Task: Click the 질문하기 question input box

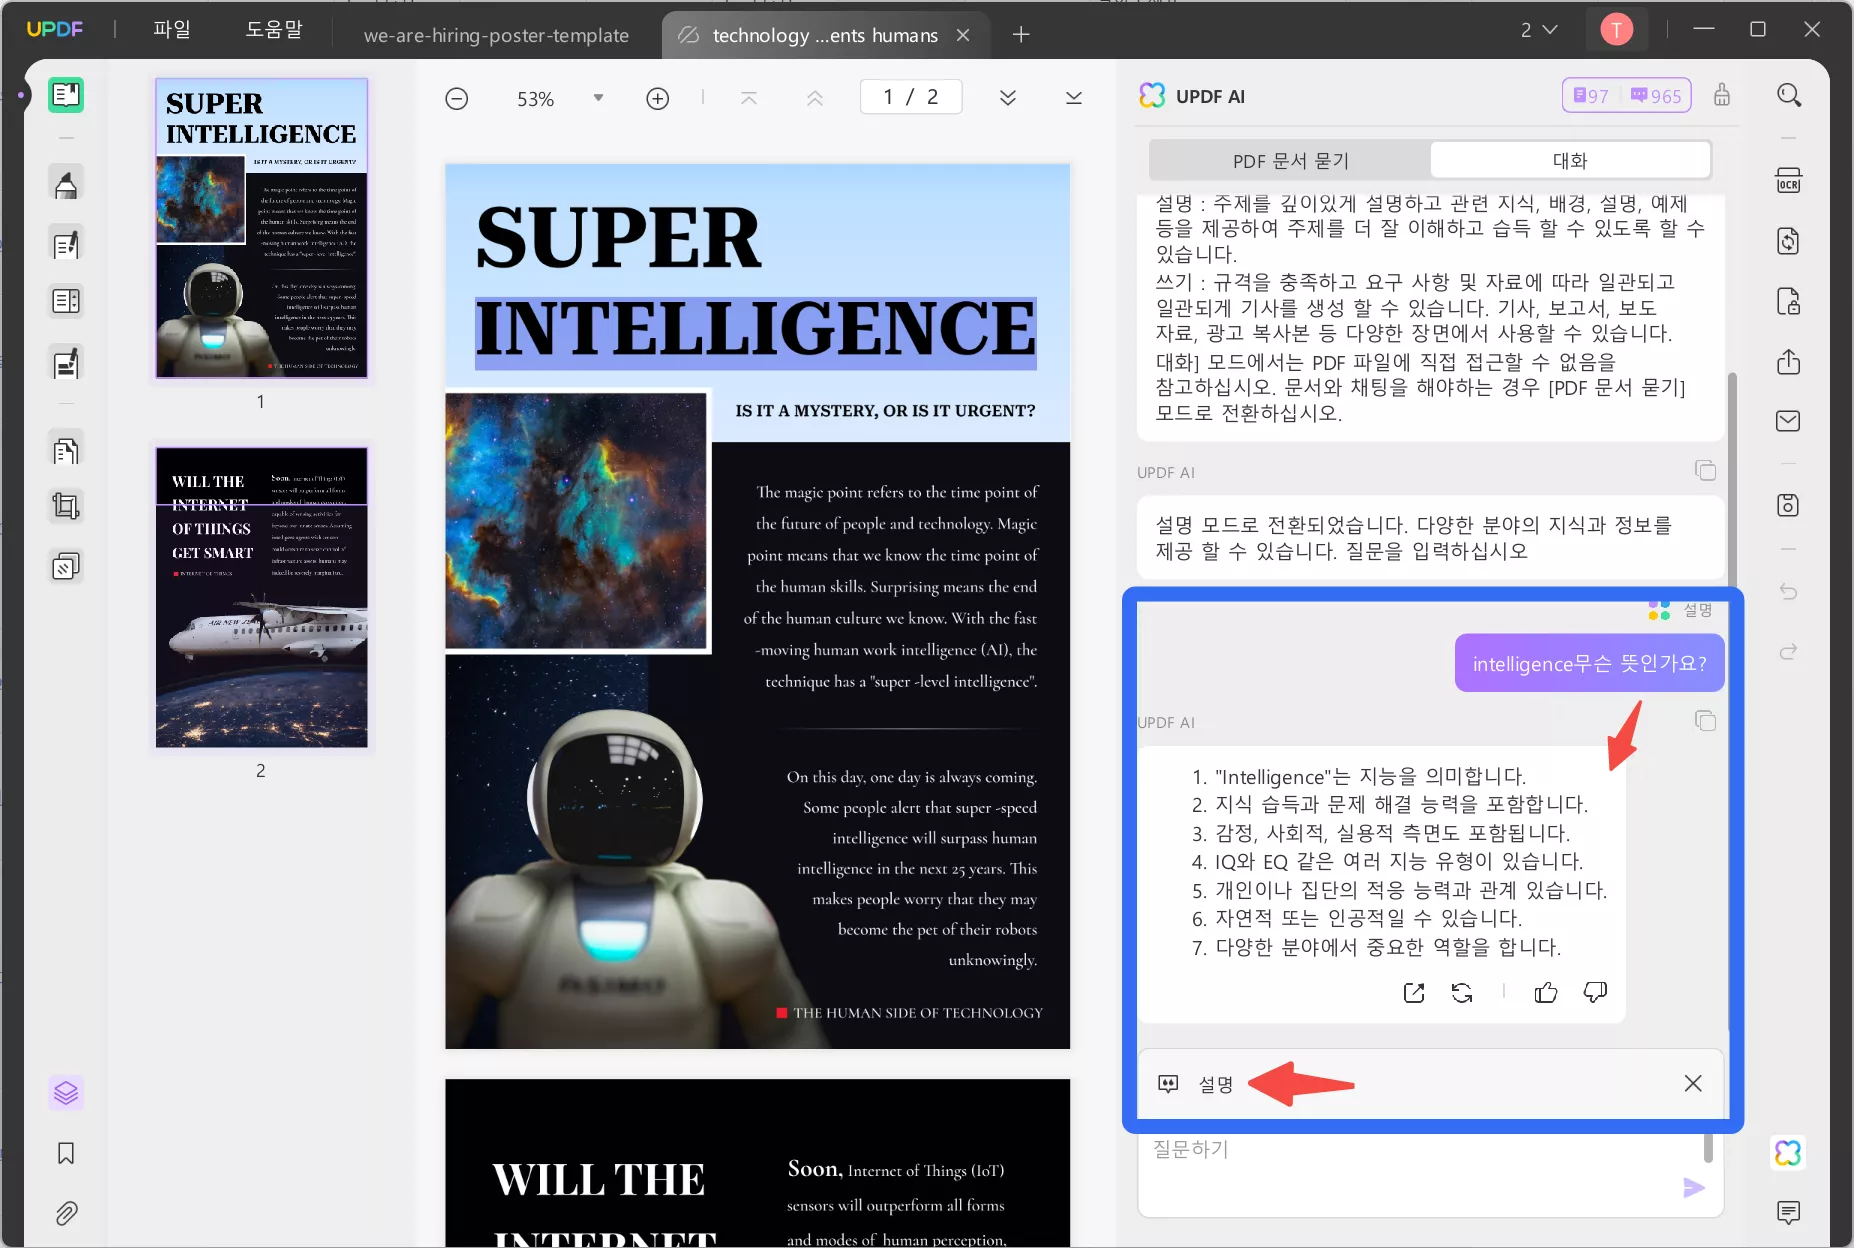Action: coord(1430,1176)
